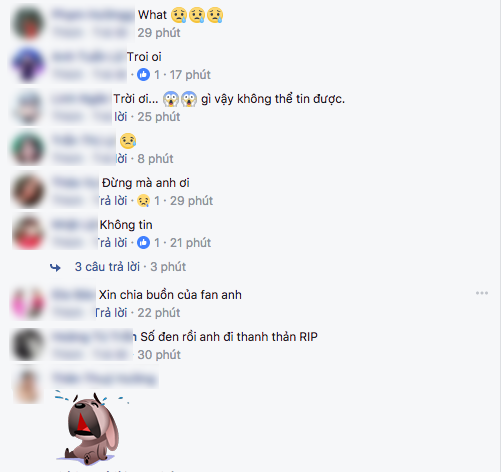Screen dimensions: 501x472
Task: Open the pink avatar beside "Xin chia buồn"
Action: tap(28, 303)
